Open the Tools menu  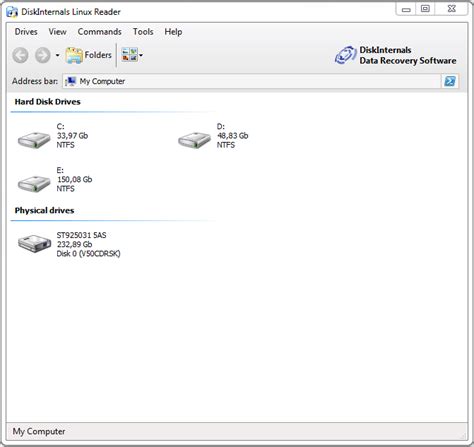pyautogui.click(x=143, y=32)
